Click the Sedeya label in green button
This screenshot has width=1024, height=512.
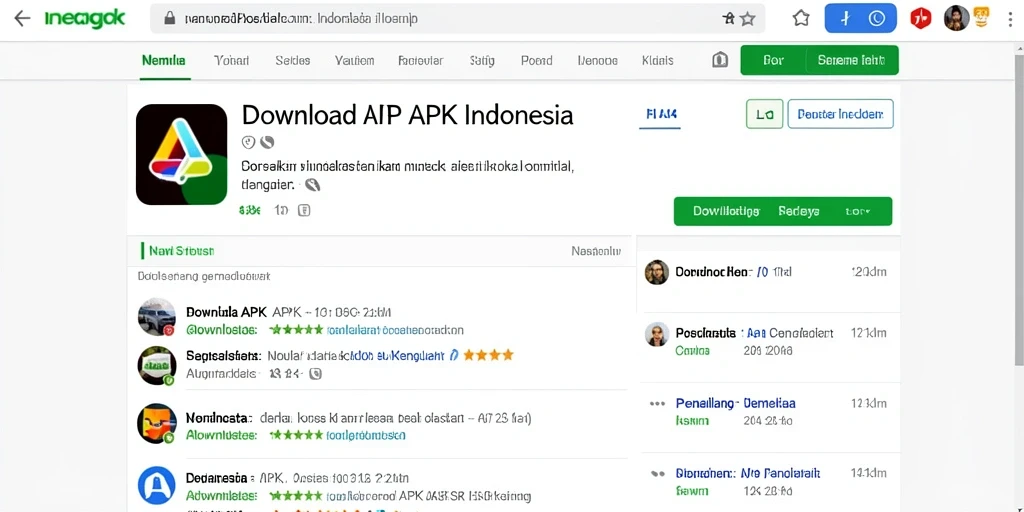coord(799,212)
